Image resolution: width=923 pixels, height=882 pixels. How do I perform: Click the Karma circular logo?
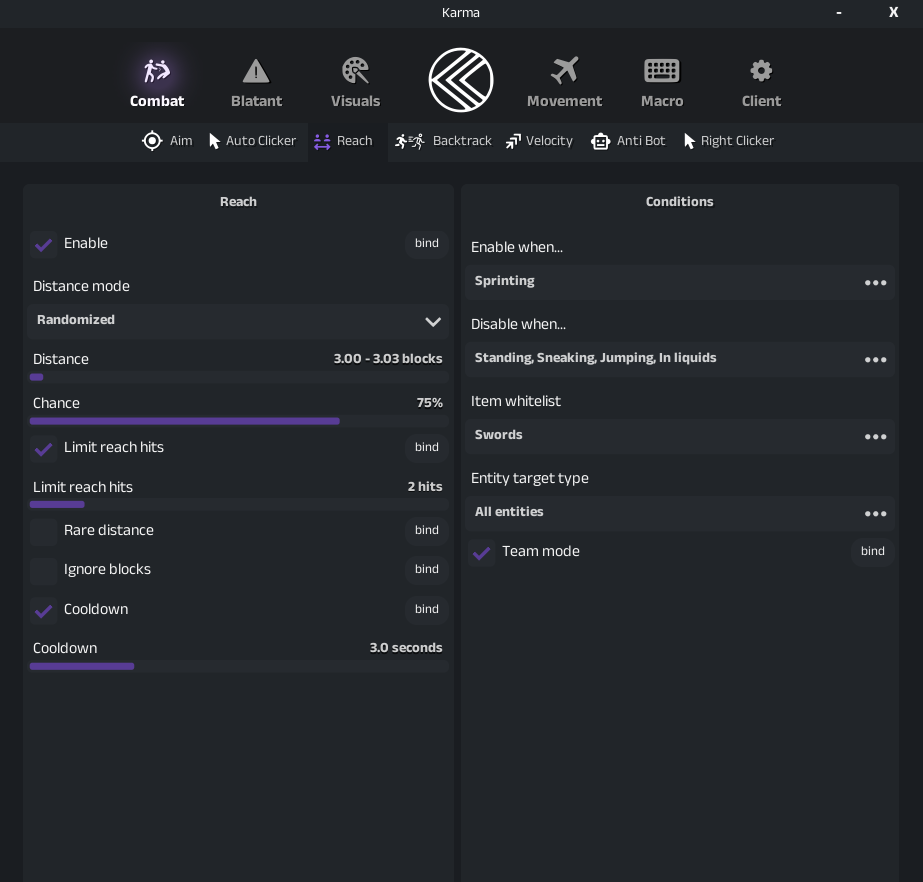(x=461, y=80)
